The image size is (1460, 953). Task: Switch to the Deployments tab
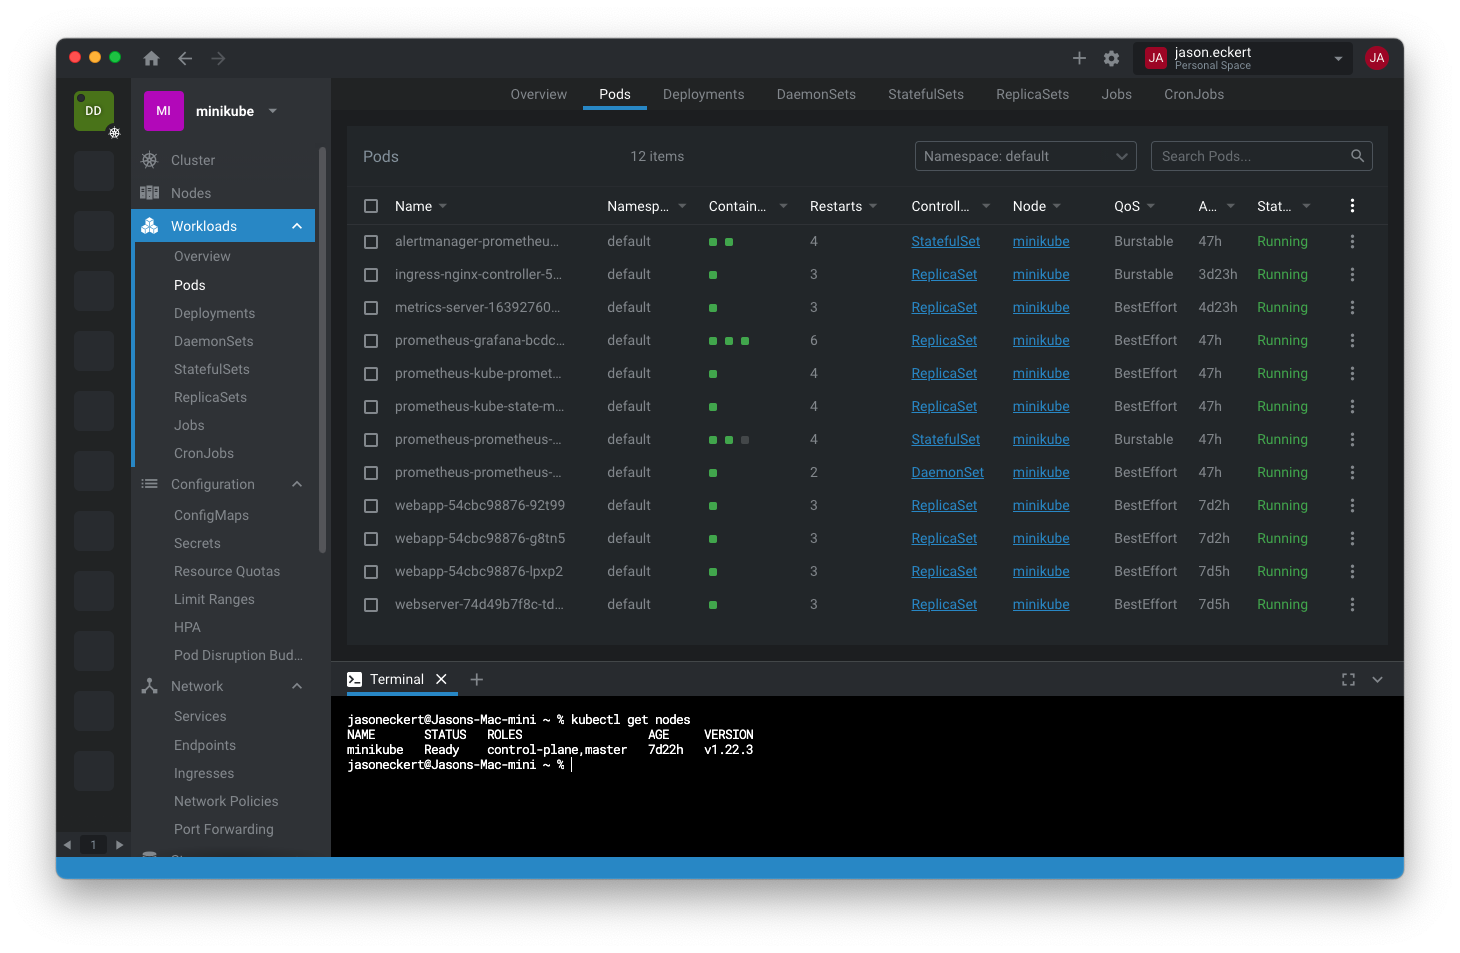(703, 95)
